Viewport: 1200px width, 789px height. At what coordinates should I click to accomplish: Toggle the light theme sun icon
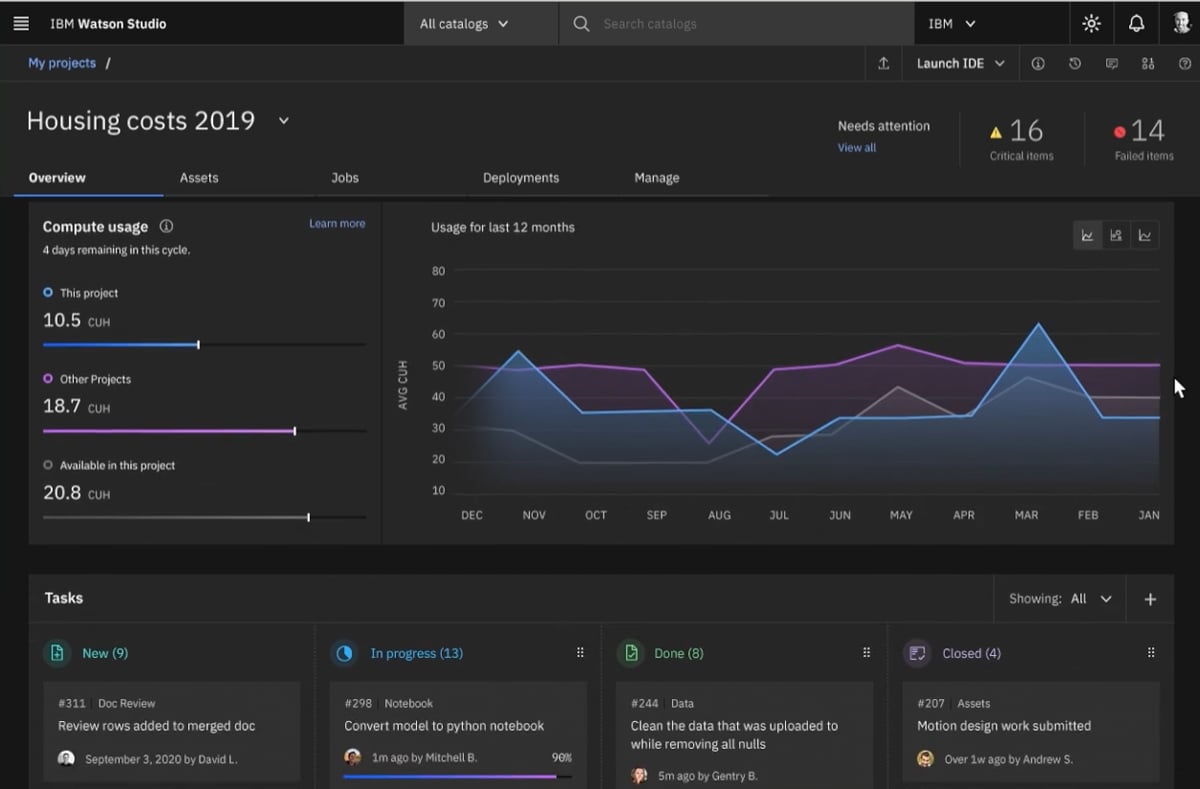click(1091, 23)
